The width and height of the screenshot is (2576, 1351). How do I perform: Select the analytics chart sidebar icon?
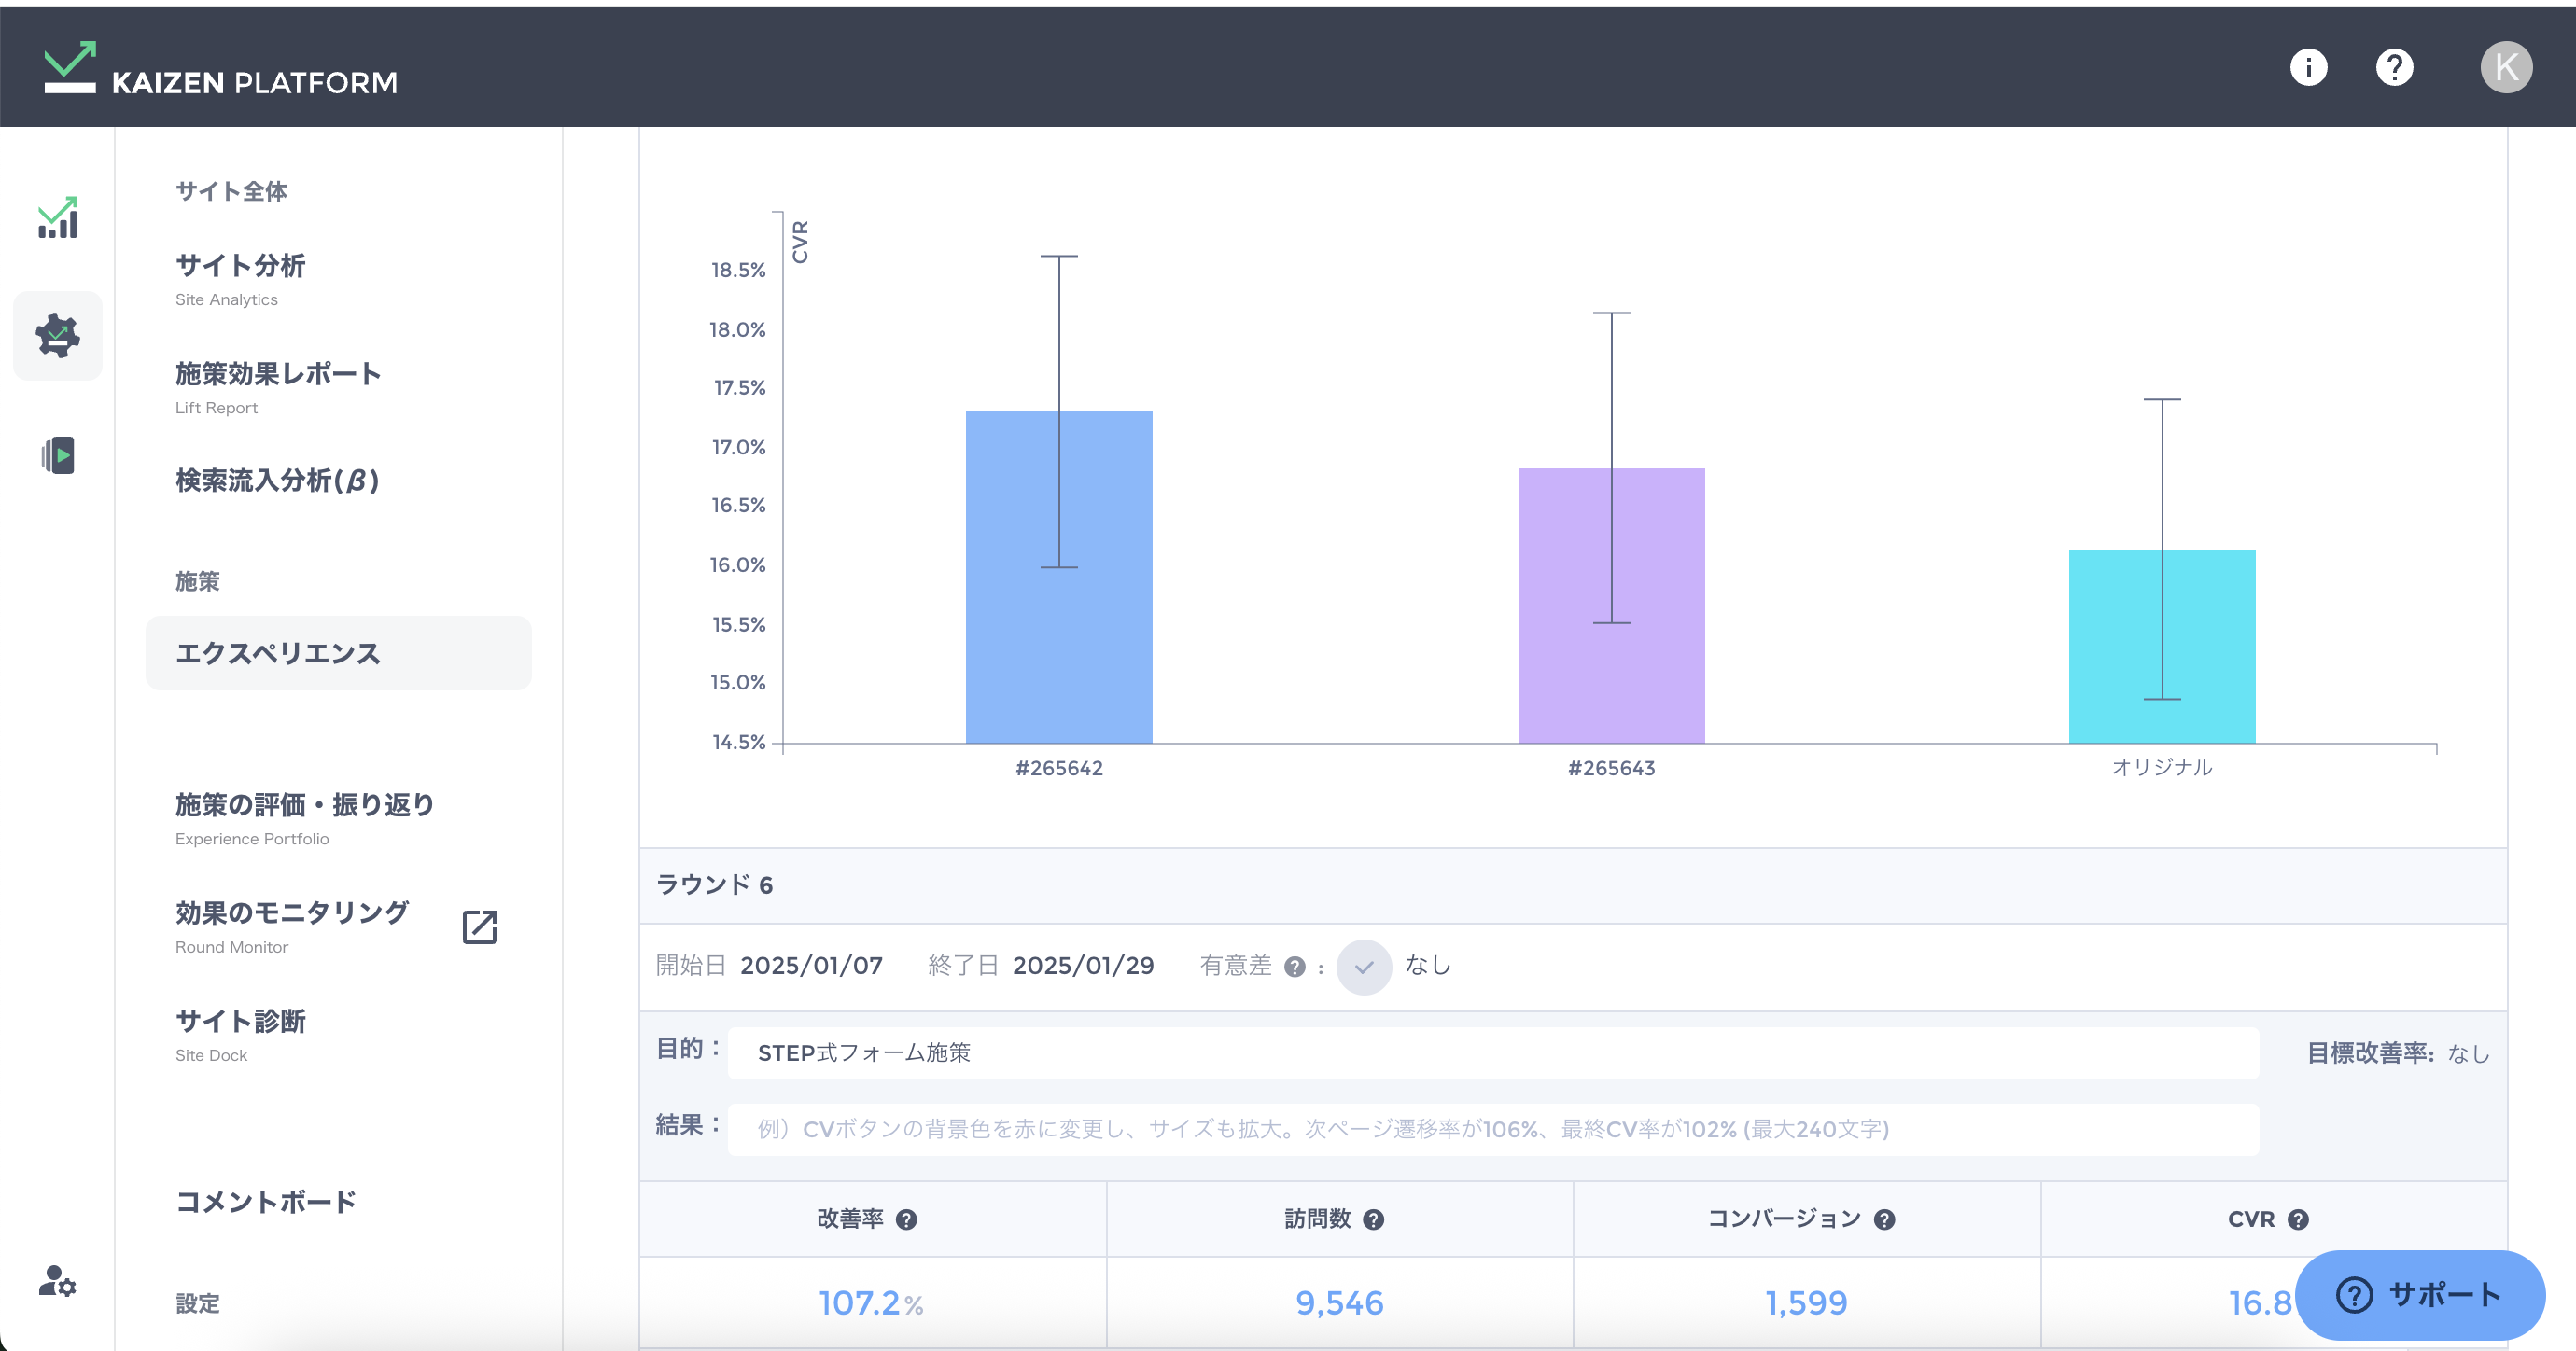pyautogui.click(x=58, y=218)
